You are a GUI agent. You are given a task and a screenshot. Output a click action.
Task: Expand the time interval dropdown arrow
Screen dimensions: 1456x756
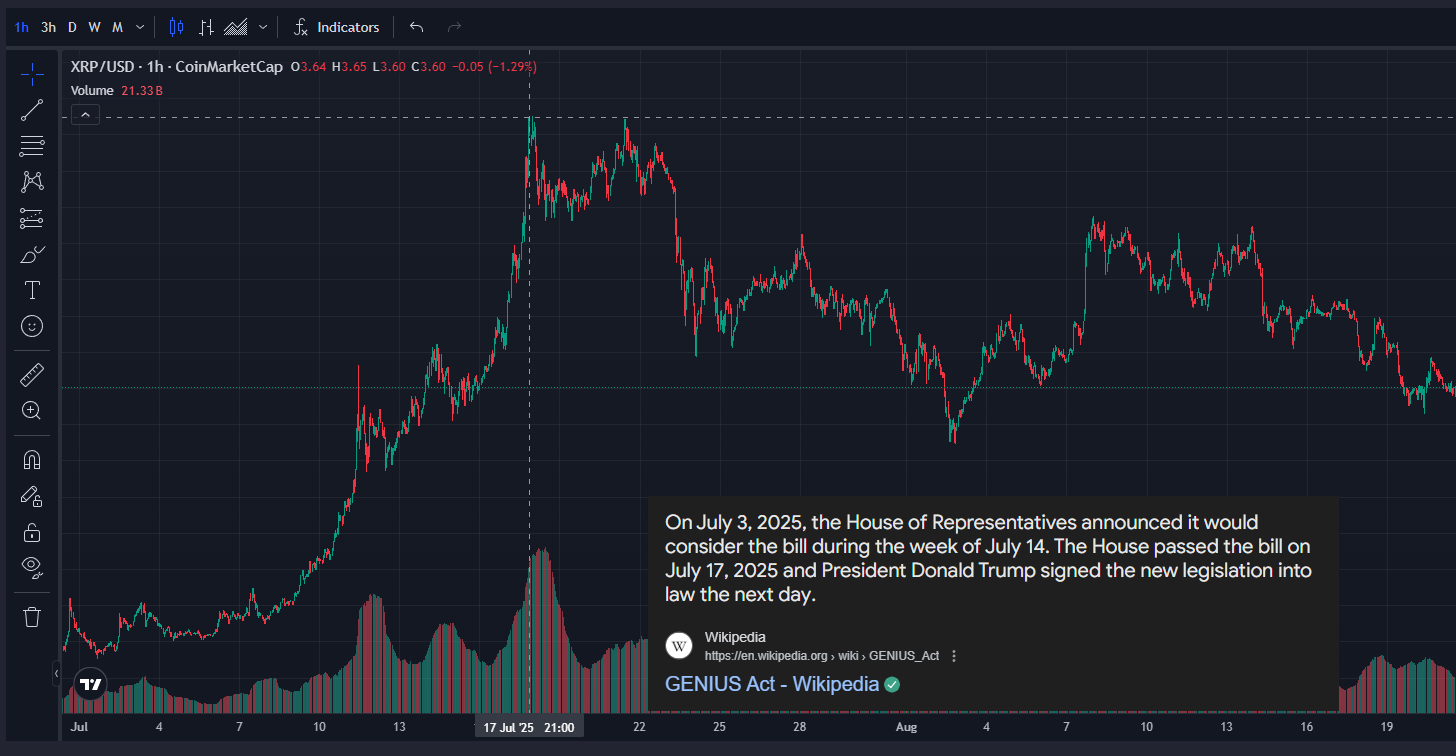pyautogui.click(x=140, y=27)
